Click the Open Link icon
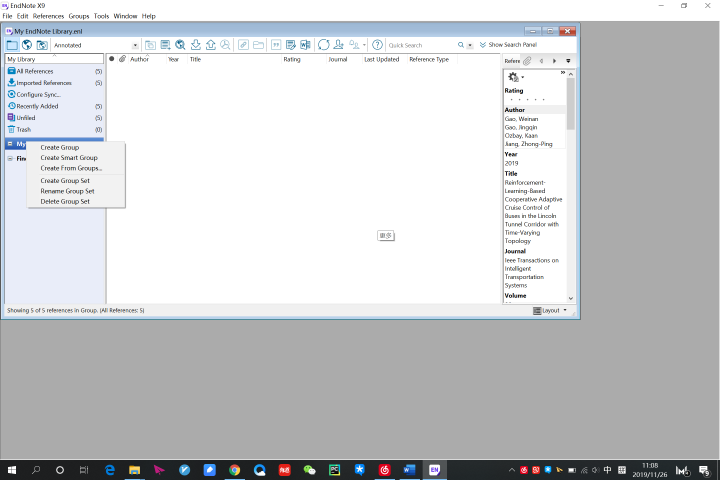The image size is (720, 480). pos(243,45)
